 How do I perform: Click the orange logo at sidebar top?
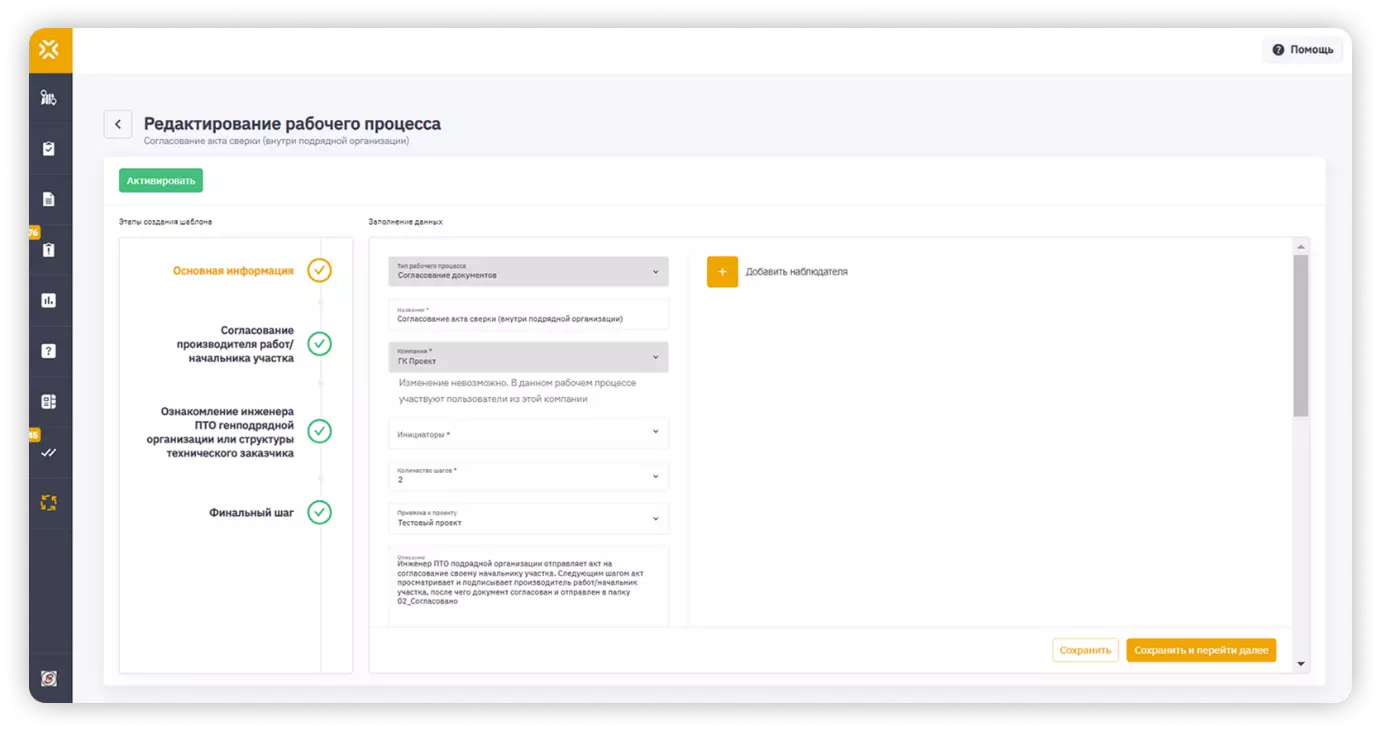49,50
